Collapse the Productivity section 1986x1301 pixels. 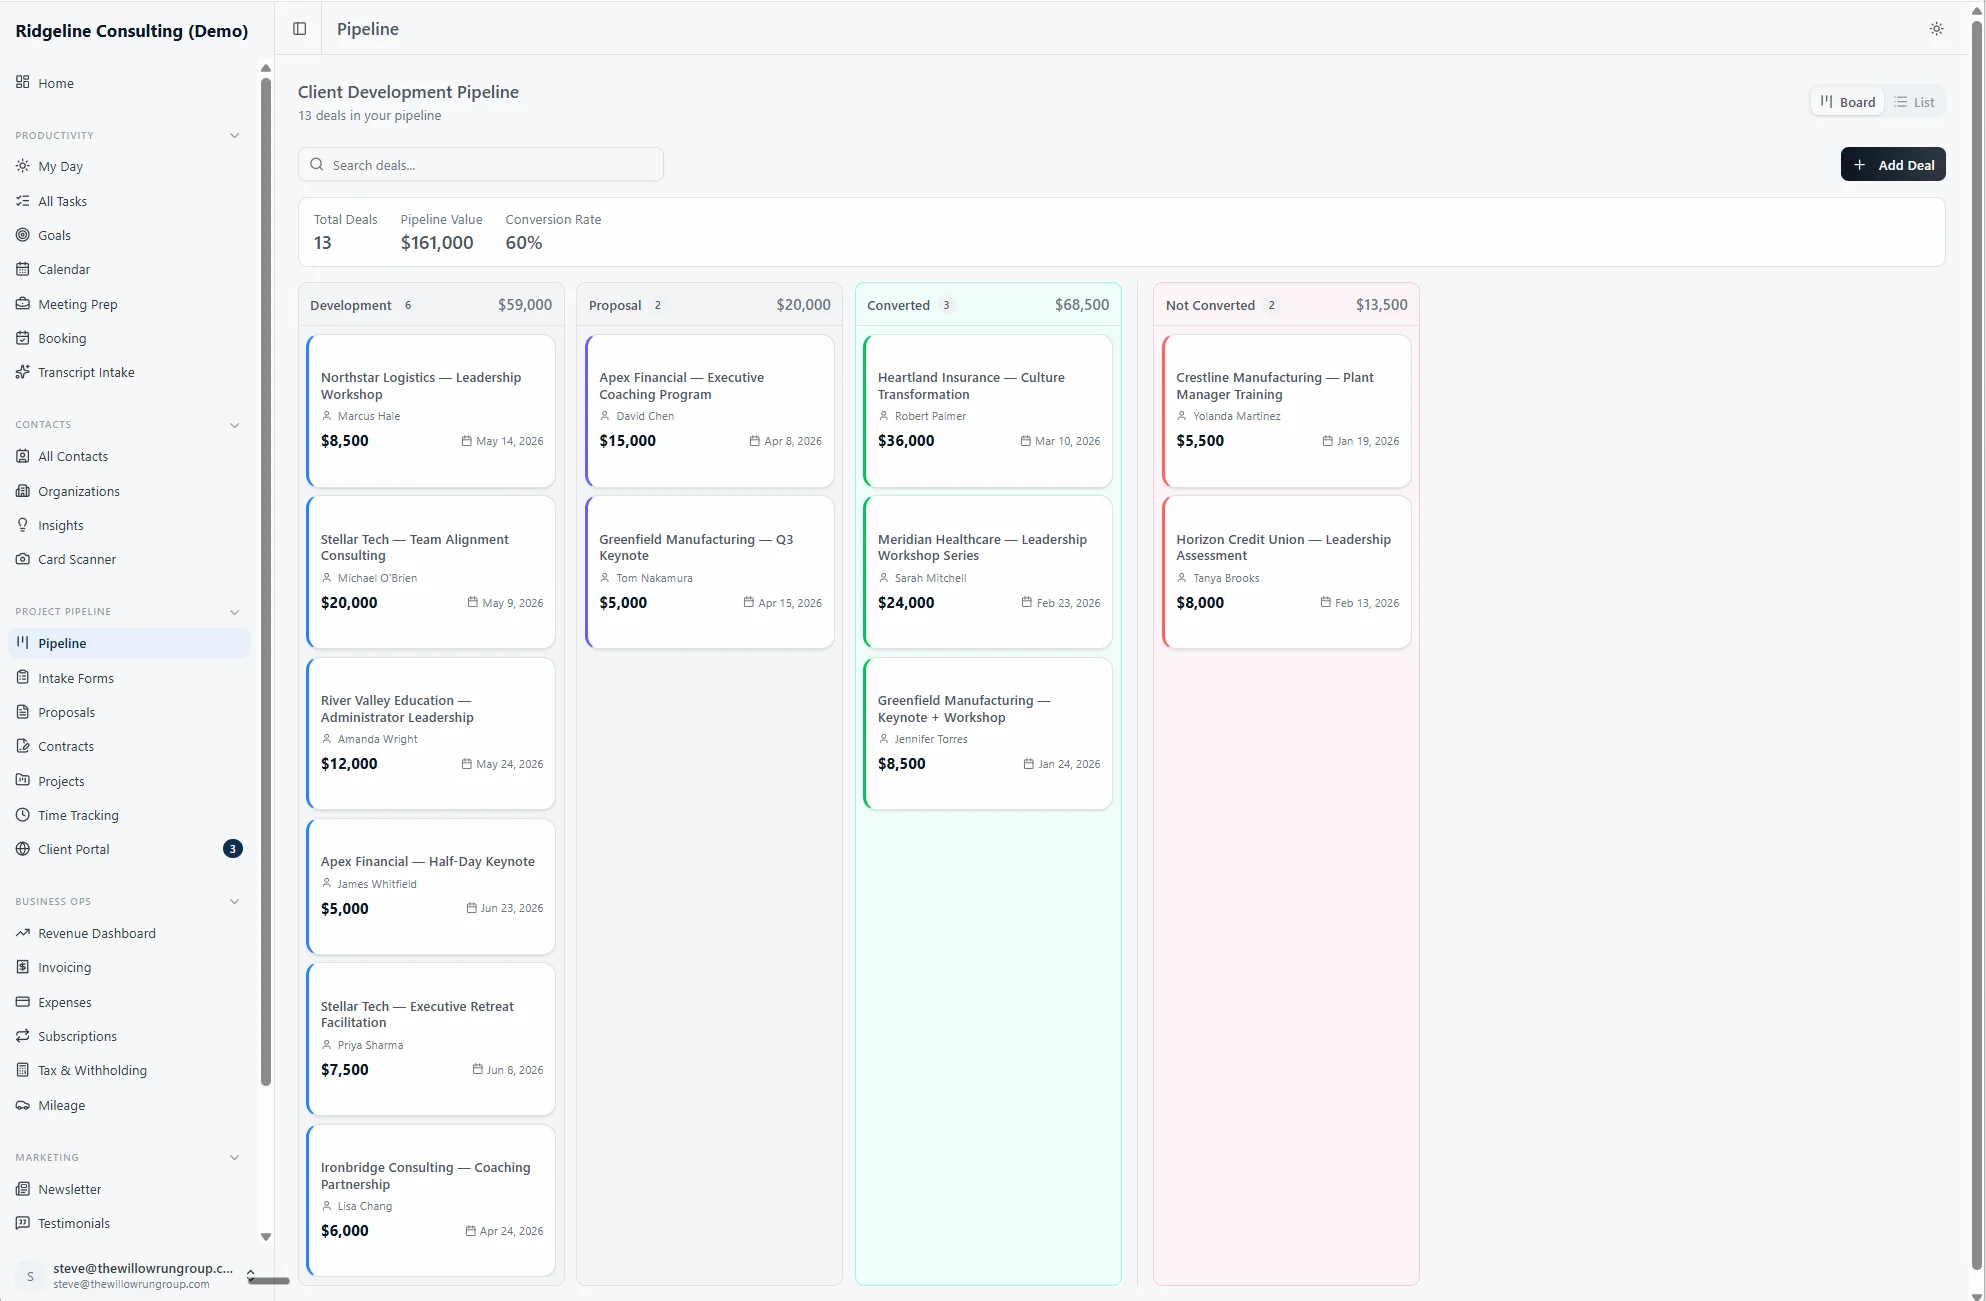pos(235,136)
